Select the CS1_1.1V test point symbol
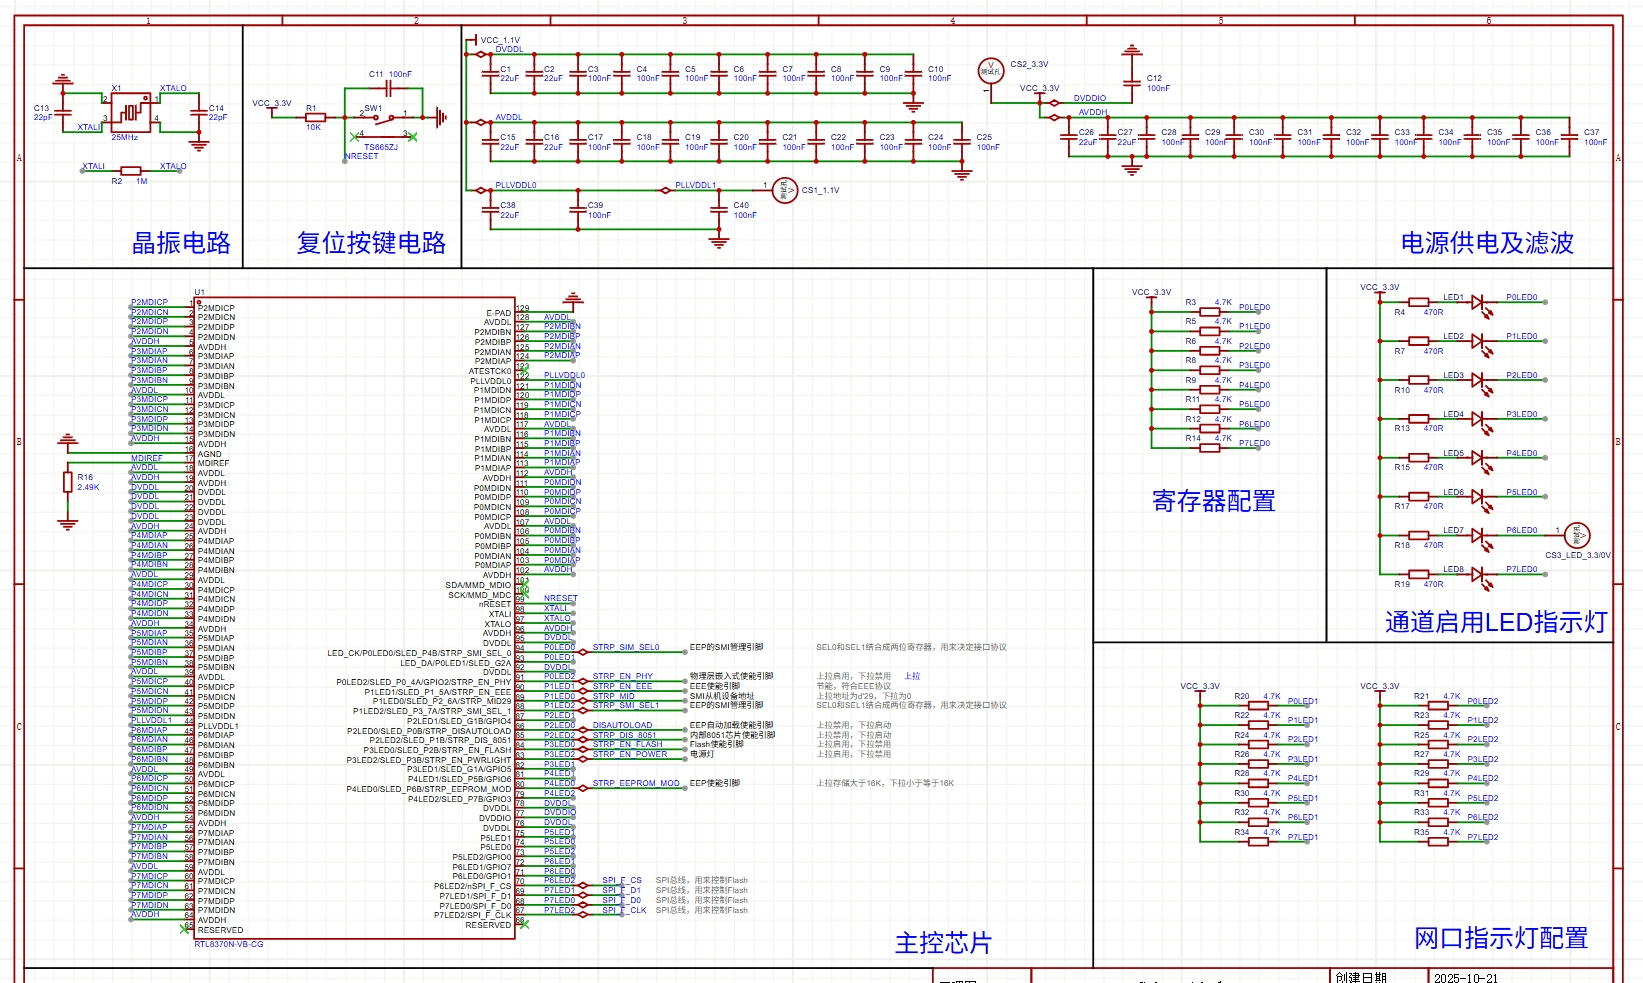Viewport: 1643px width, 983px height. pos(785,190)
